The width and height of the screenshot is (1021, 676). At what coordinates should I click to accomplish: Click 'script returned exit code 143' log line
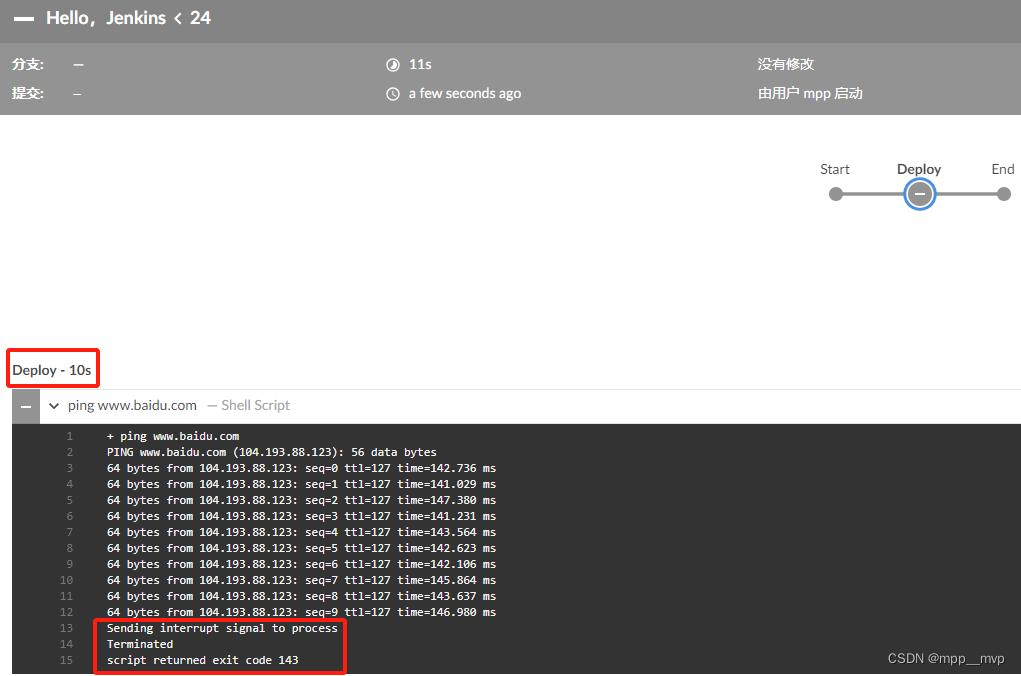click(x=203, y=660)
